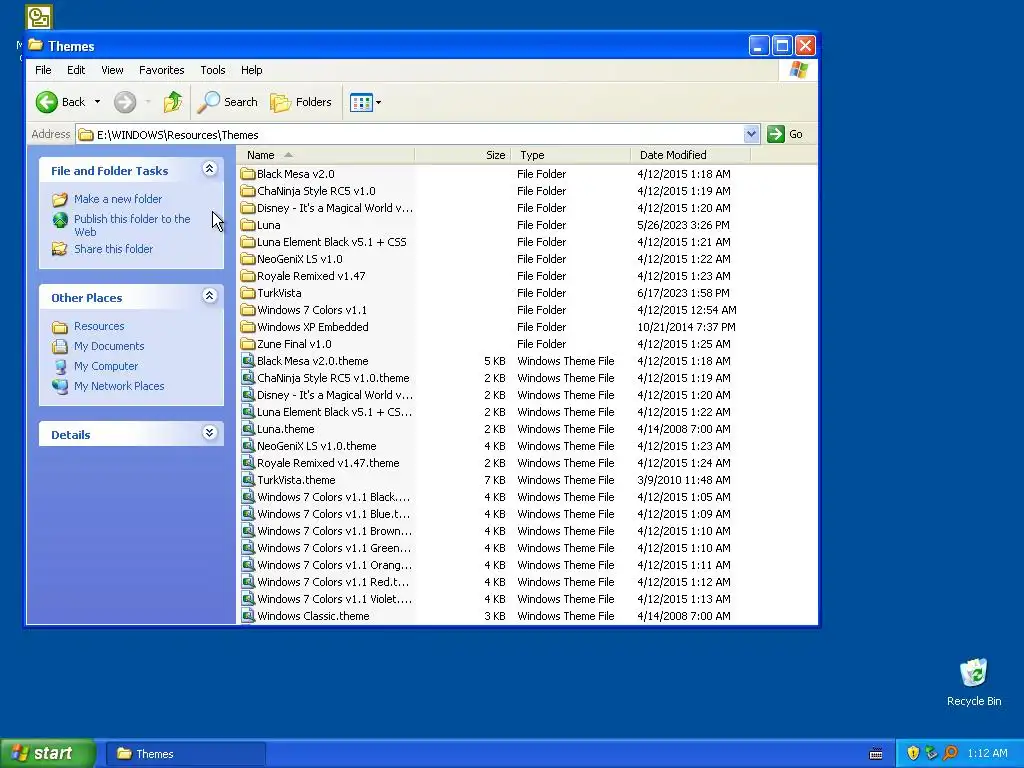The width and height of the screenshot is (1024, 768).
Task: Sort by Type column header
Action: tap(571, 155)
